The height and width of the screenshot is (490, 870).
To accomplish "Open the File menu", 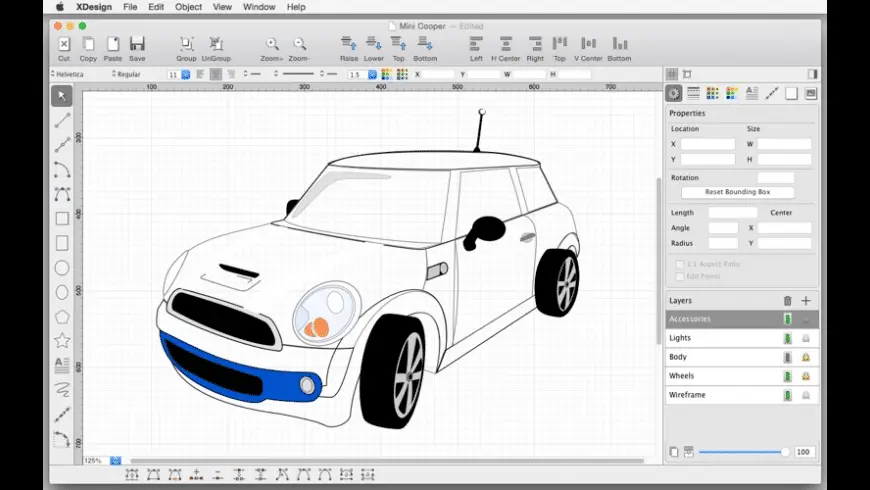I will pyautogui.click(x=130, y=7).
